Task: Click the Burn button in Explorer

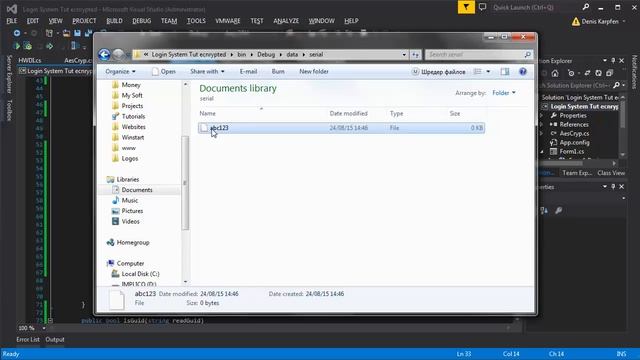Action: (x=278, y=71)
